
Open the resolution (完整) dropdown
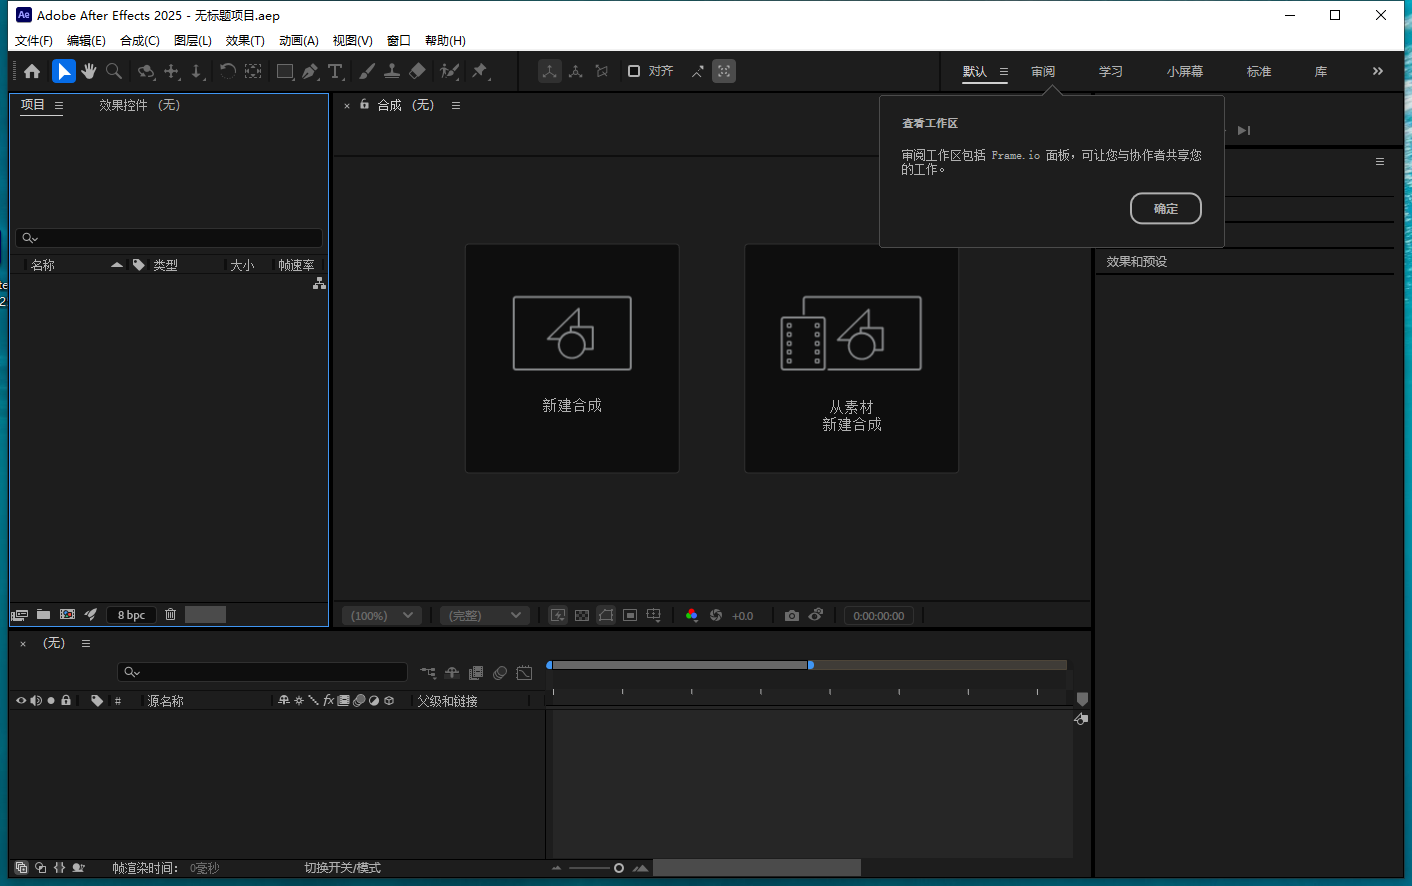tap(484, 616)
